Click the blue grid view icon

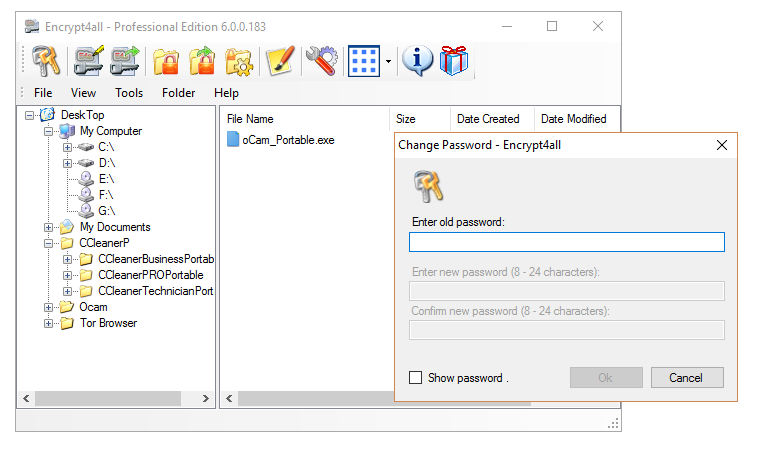(364, 61)
